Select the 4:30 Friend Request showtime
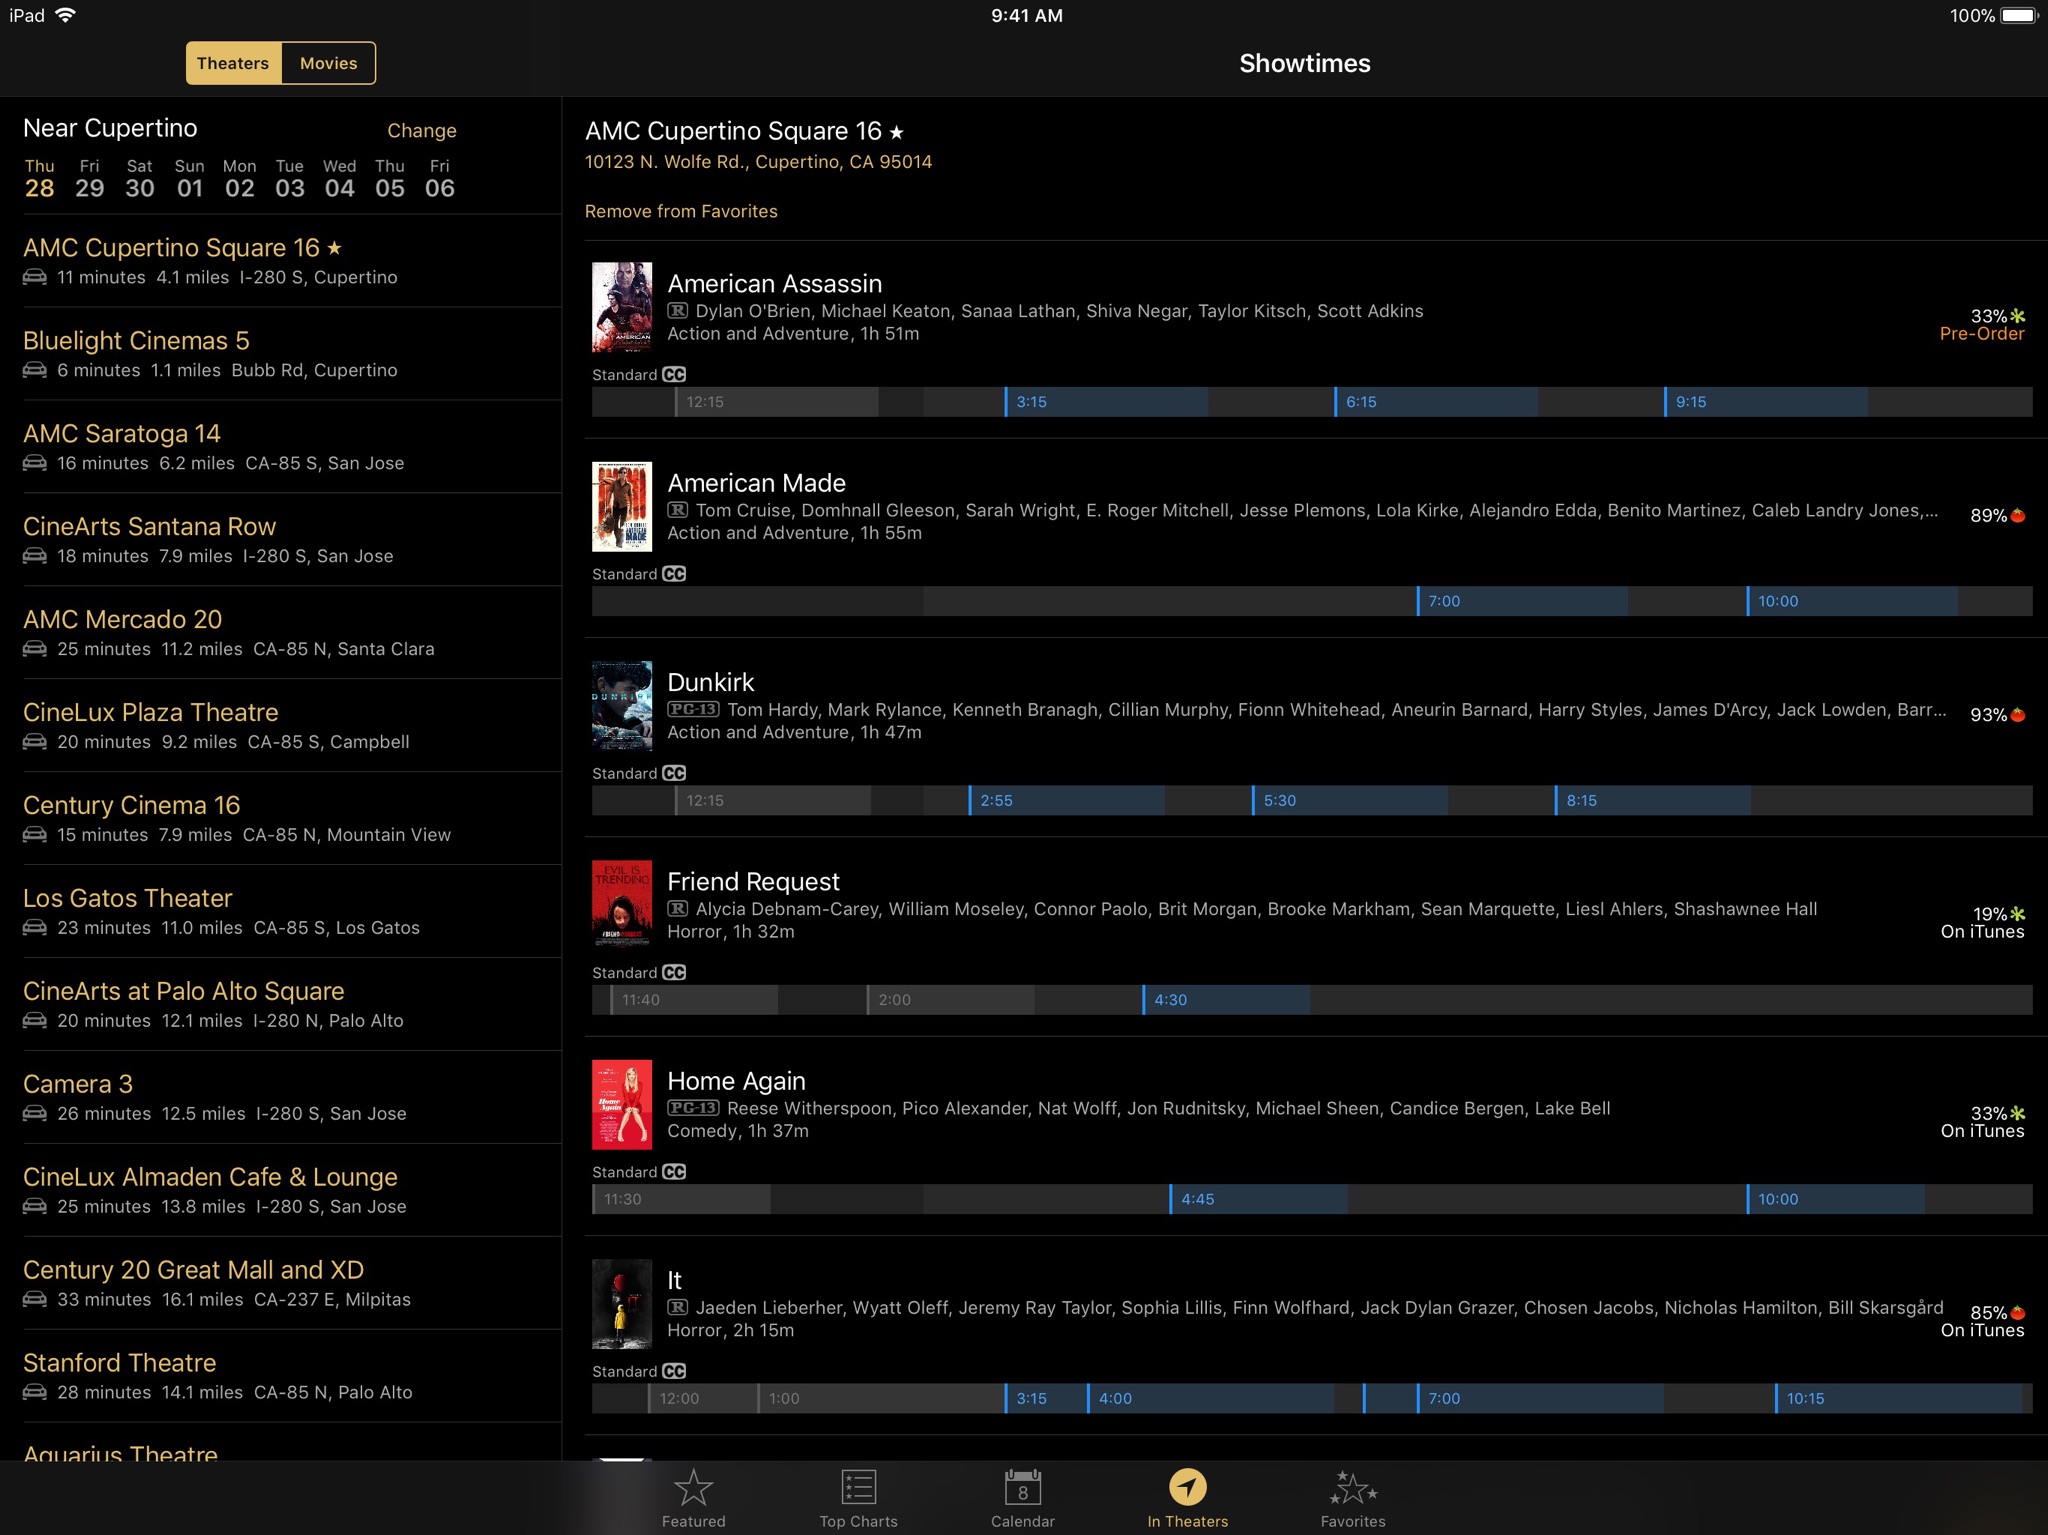Image resolution: width=2048 pixels, height=1535 pixels. click(x=1226, y=999)
